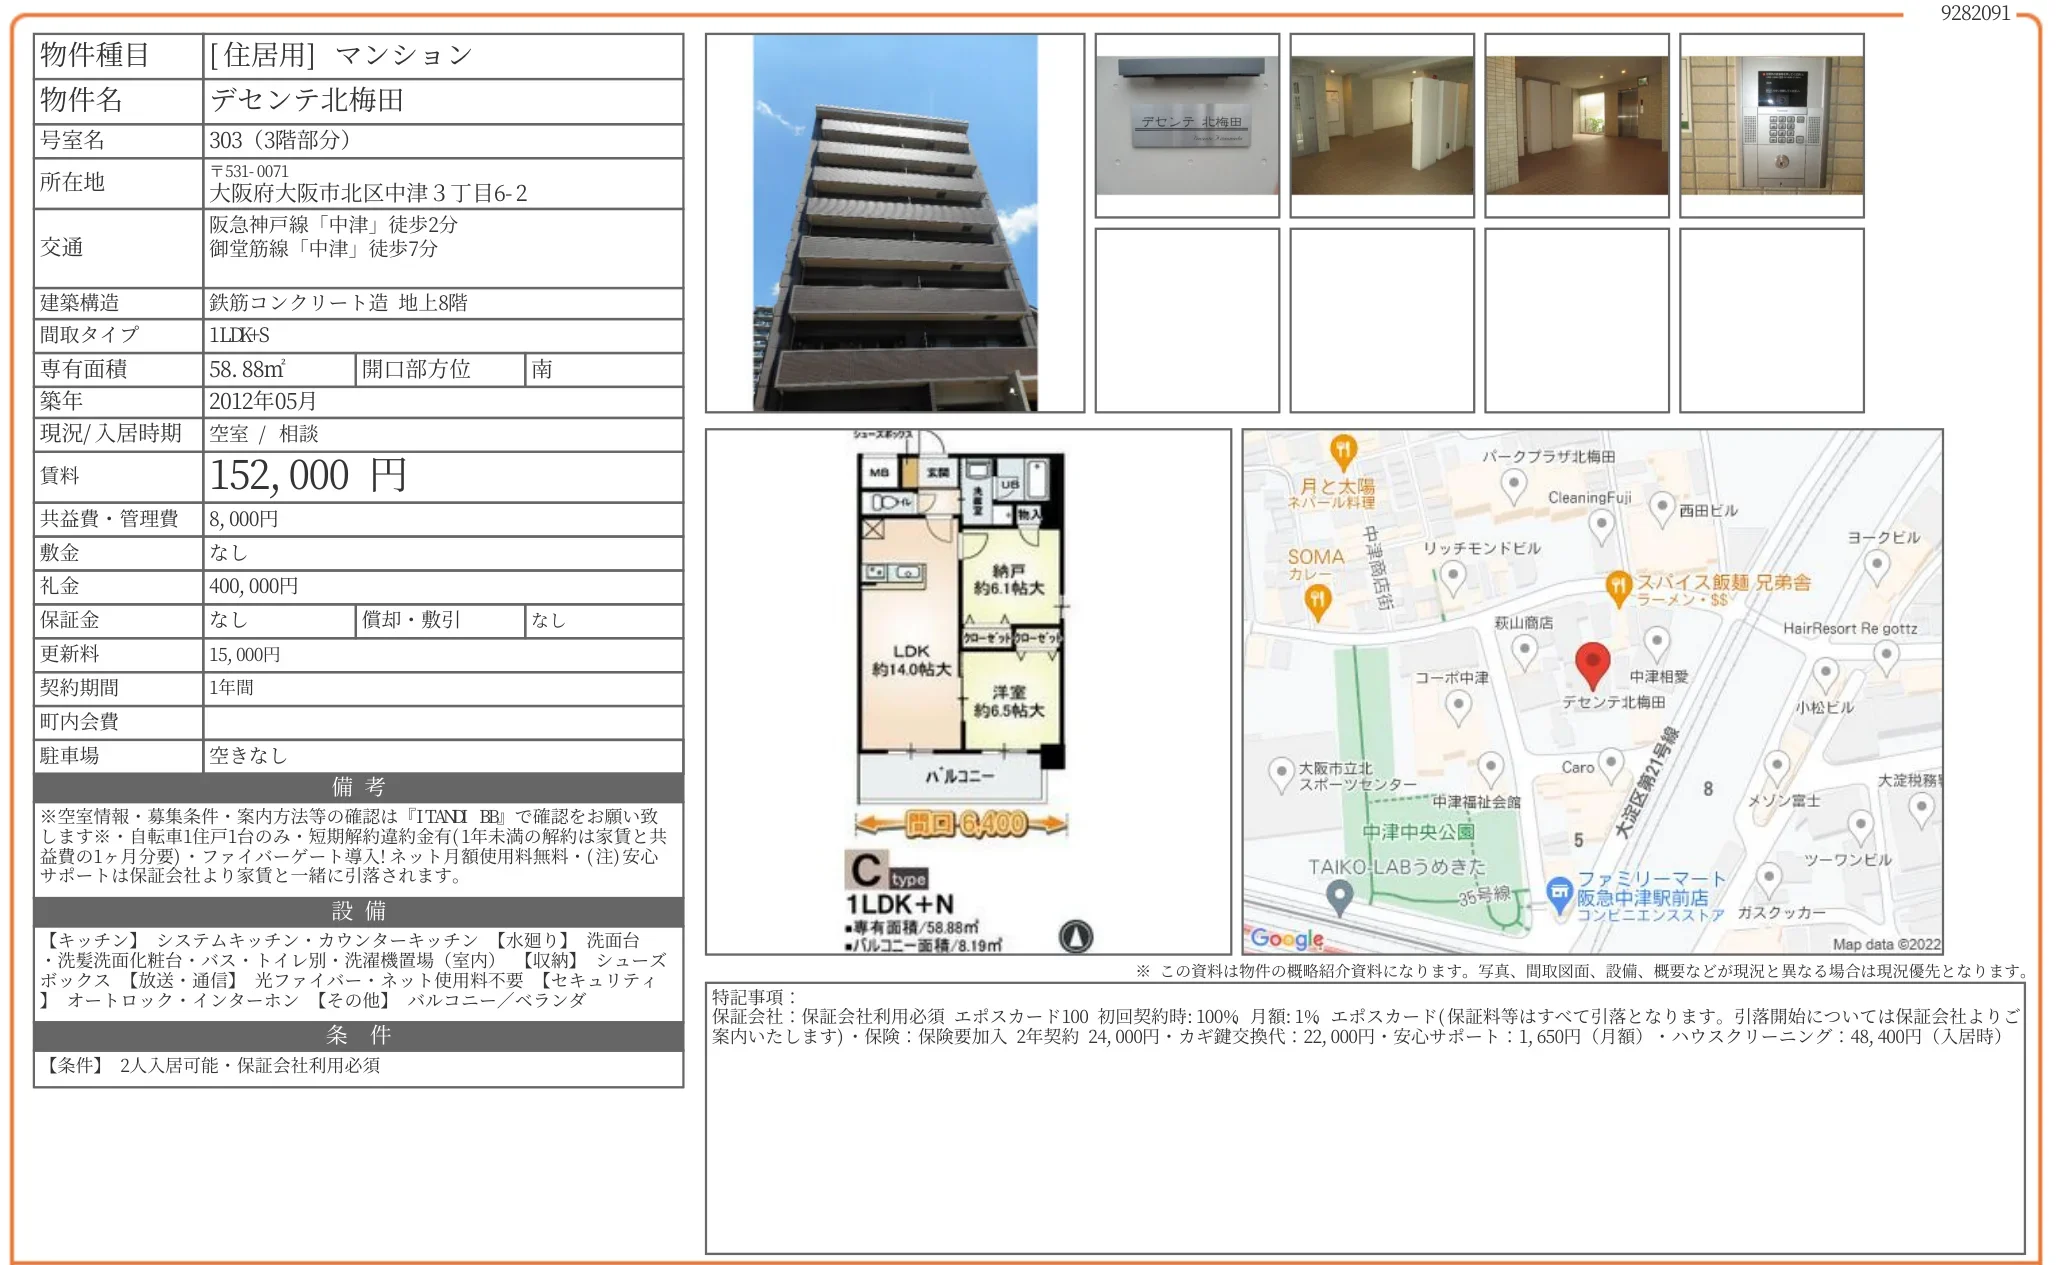Screen dimensions: 2056x1265
Task: Click the 152,000 円 rent value
Action: [x=308, y=476]
